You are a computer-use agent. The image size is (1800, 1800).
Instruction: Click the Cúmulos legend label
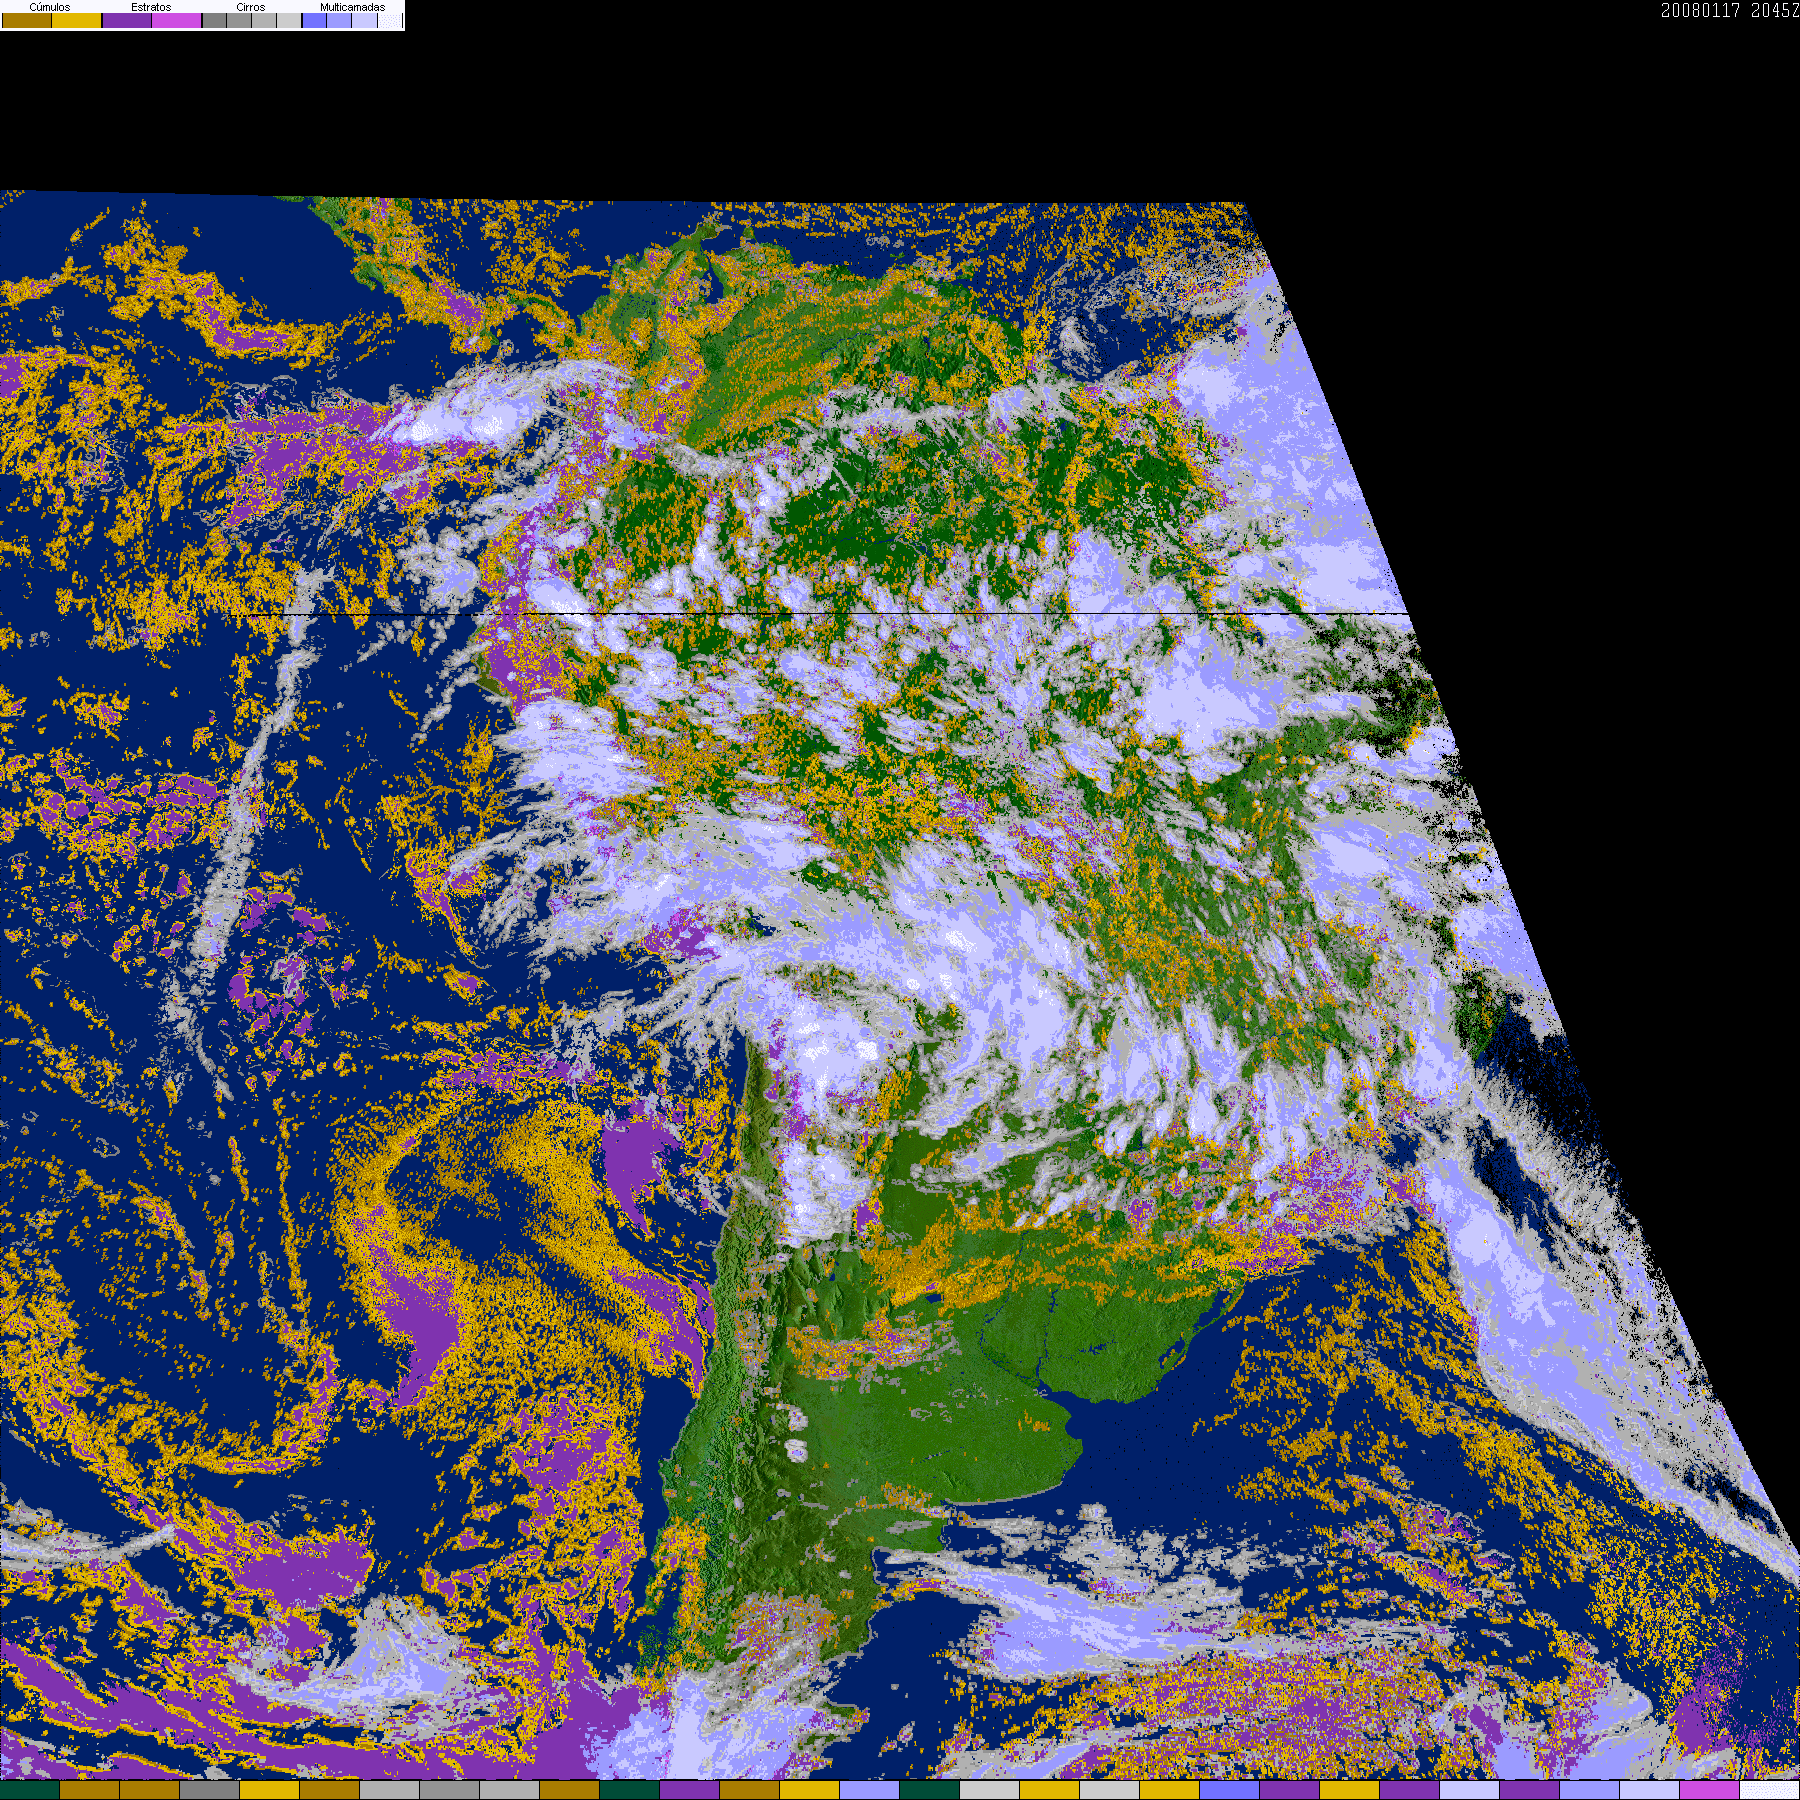pyautogui.click(x=50, y=7)
